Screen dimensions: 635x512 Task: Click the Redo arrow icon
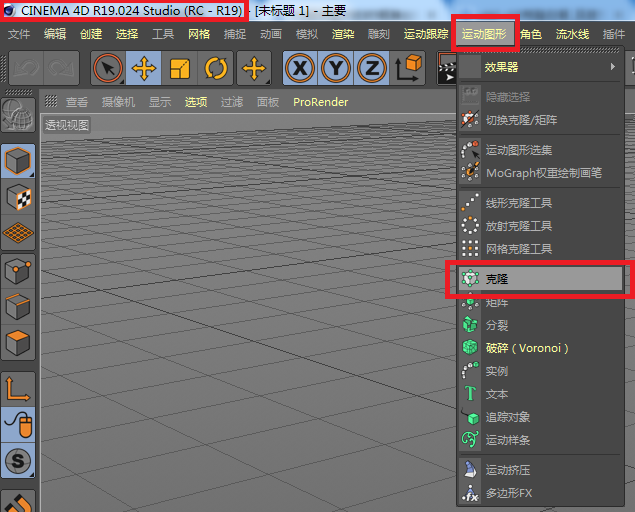(61, 68)
